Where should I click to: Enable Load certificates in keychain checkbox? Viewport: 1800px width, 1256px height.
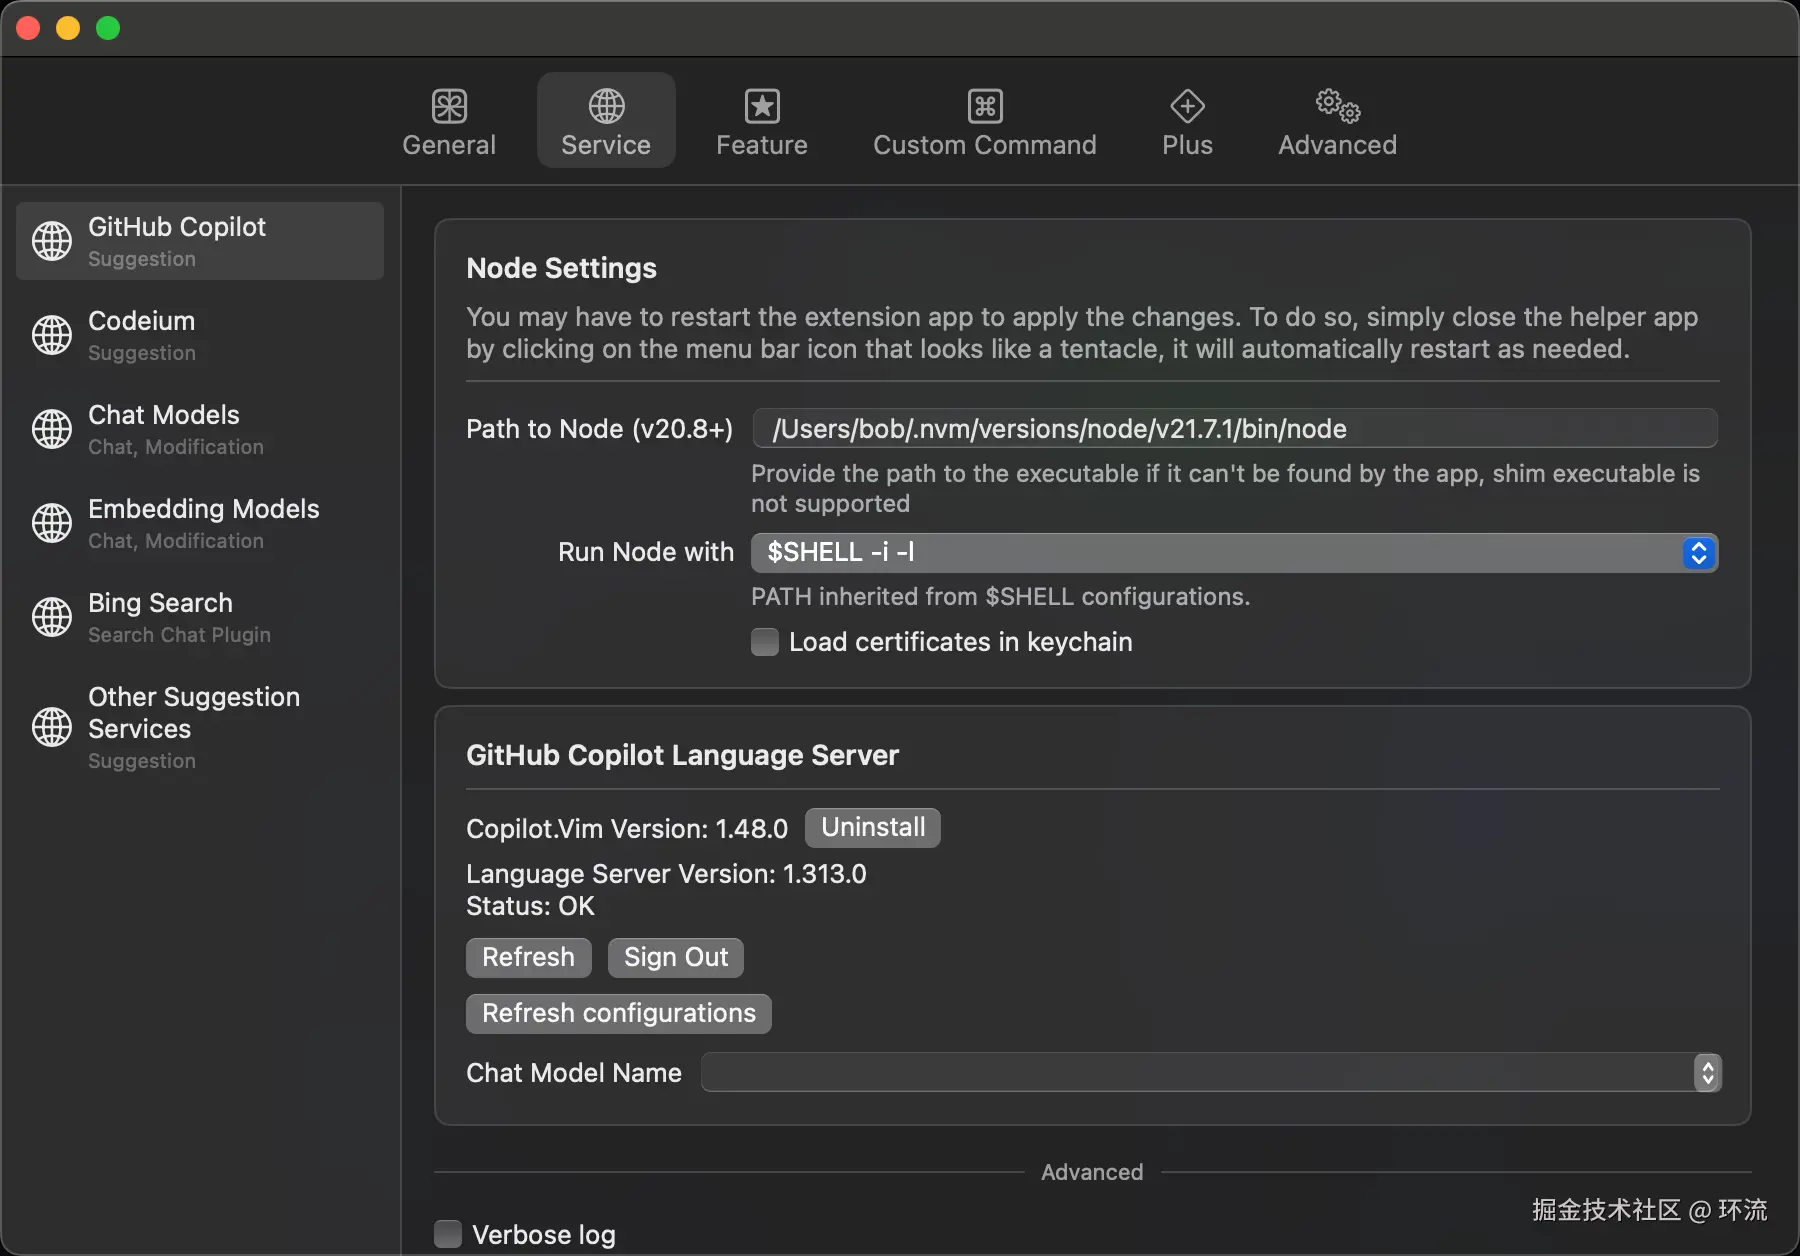(x=765, y=642)
